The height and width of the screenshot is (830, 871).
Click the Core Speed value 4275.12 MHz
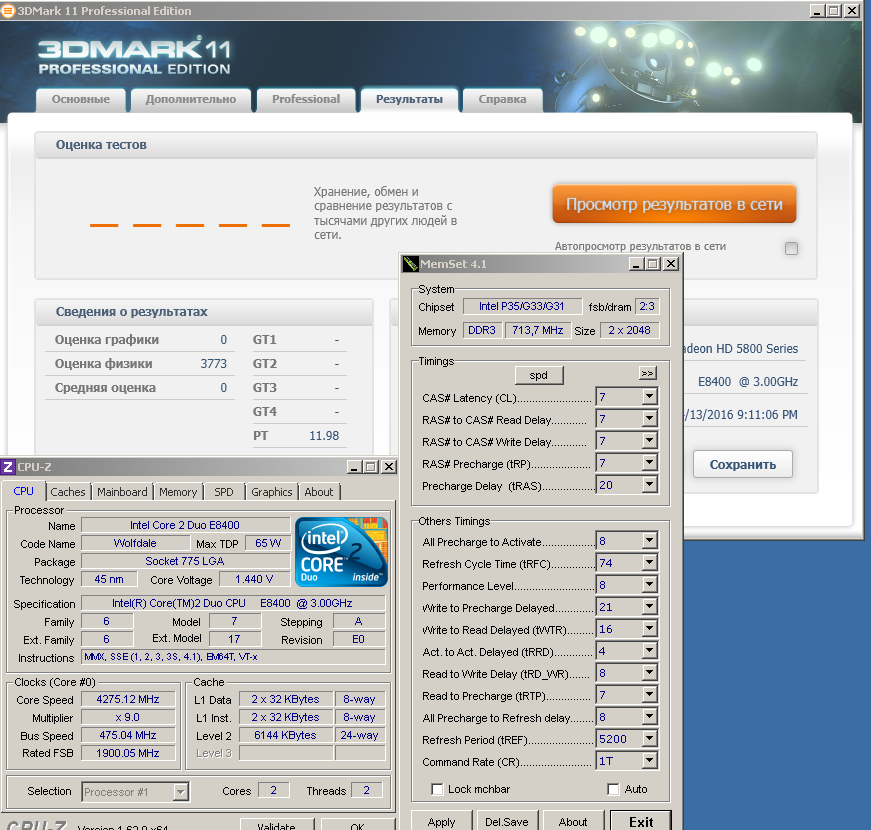(128, 699)
